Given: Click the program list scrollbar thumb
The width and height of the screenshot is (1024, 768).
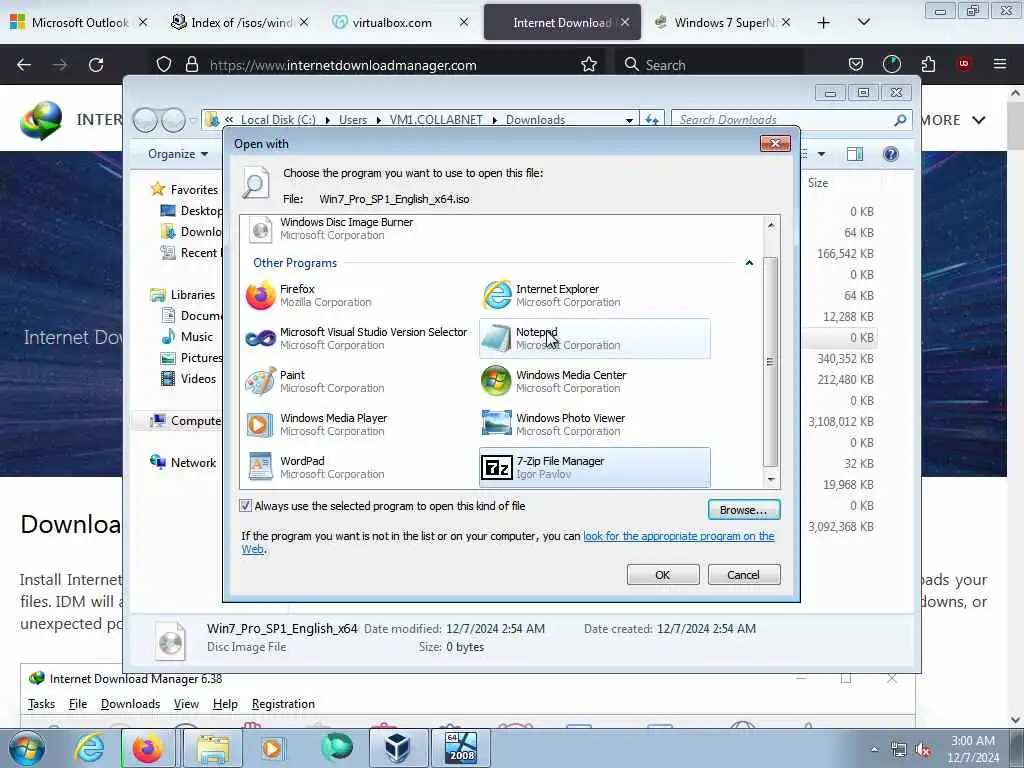Looking at the screenshot, I should point(771,362).
